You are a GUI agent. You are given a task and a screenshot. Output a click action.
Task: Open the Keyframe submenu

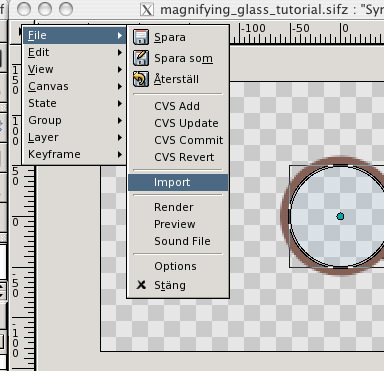click(x=74, y=154)
